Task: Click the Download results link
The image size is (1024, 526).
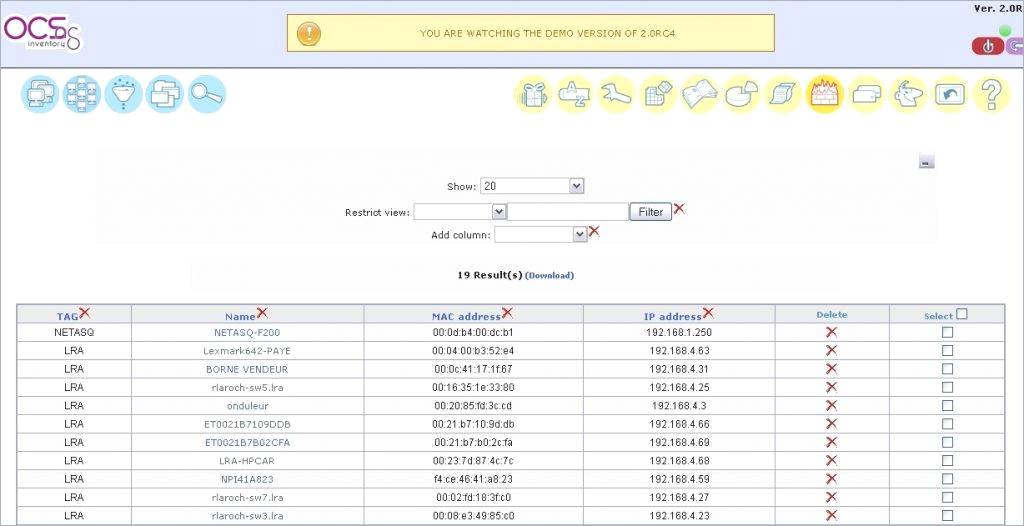Action: click(x=549, y=275)
